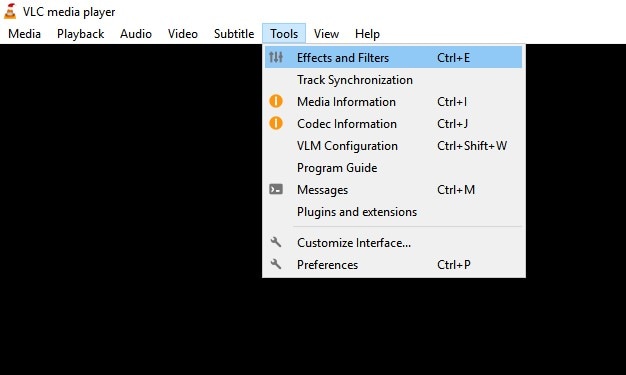Image resolution: width=626 pixels, height=375 pixels.
Task: Open Plugins and extensions
Action: (x=393, y=211)
